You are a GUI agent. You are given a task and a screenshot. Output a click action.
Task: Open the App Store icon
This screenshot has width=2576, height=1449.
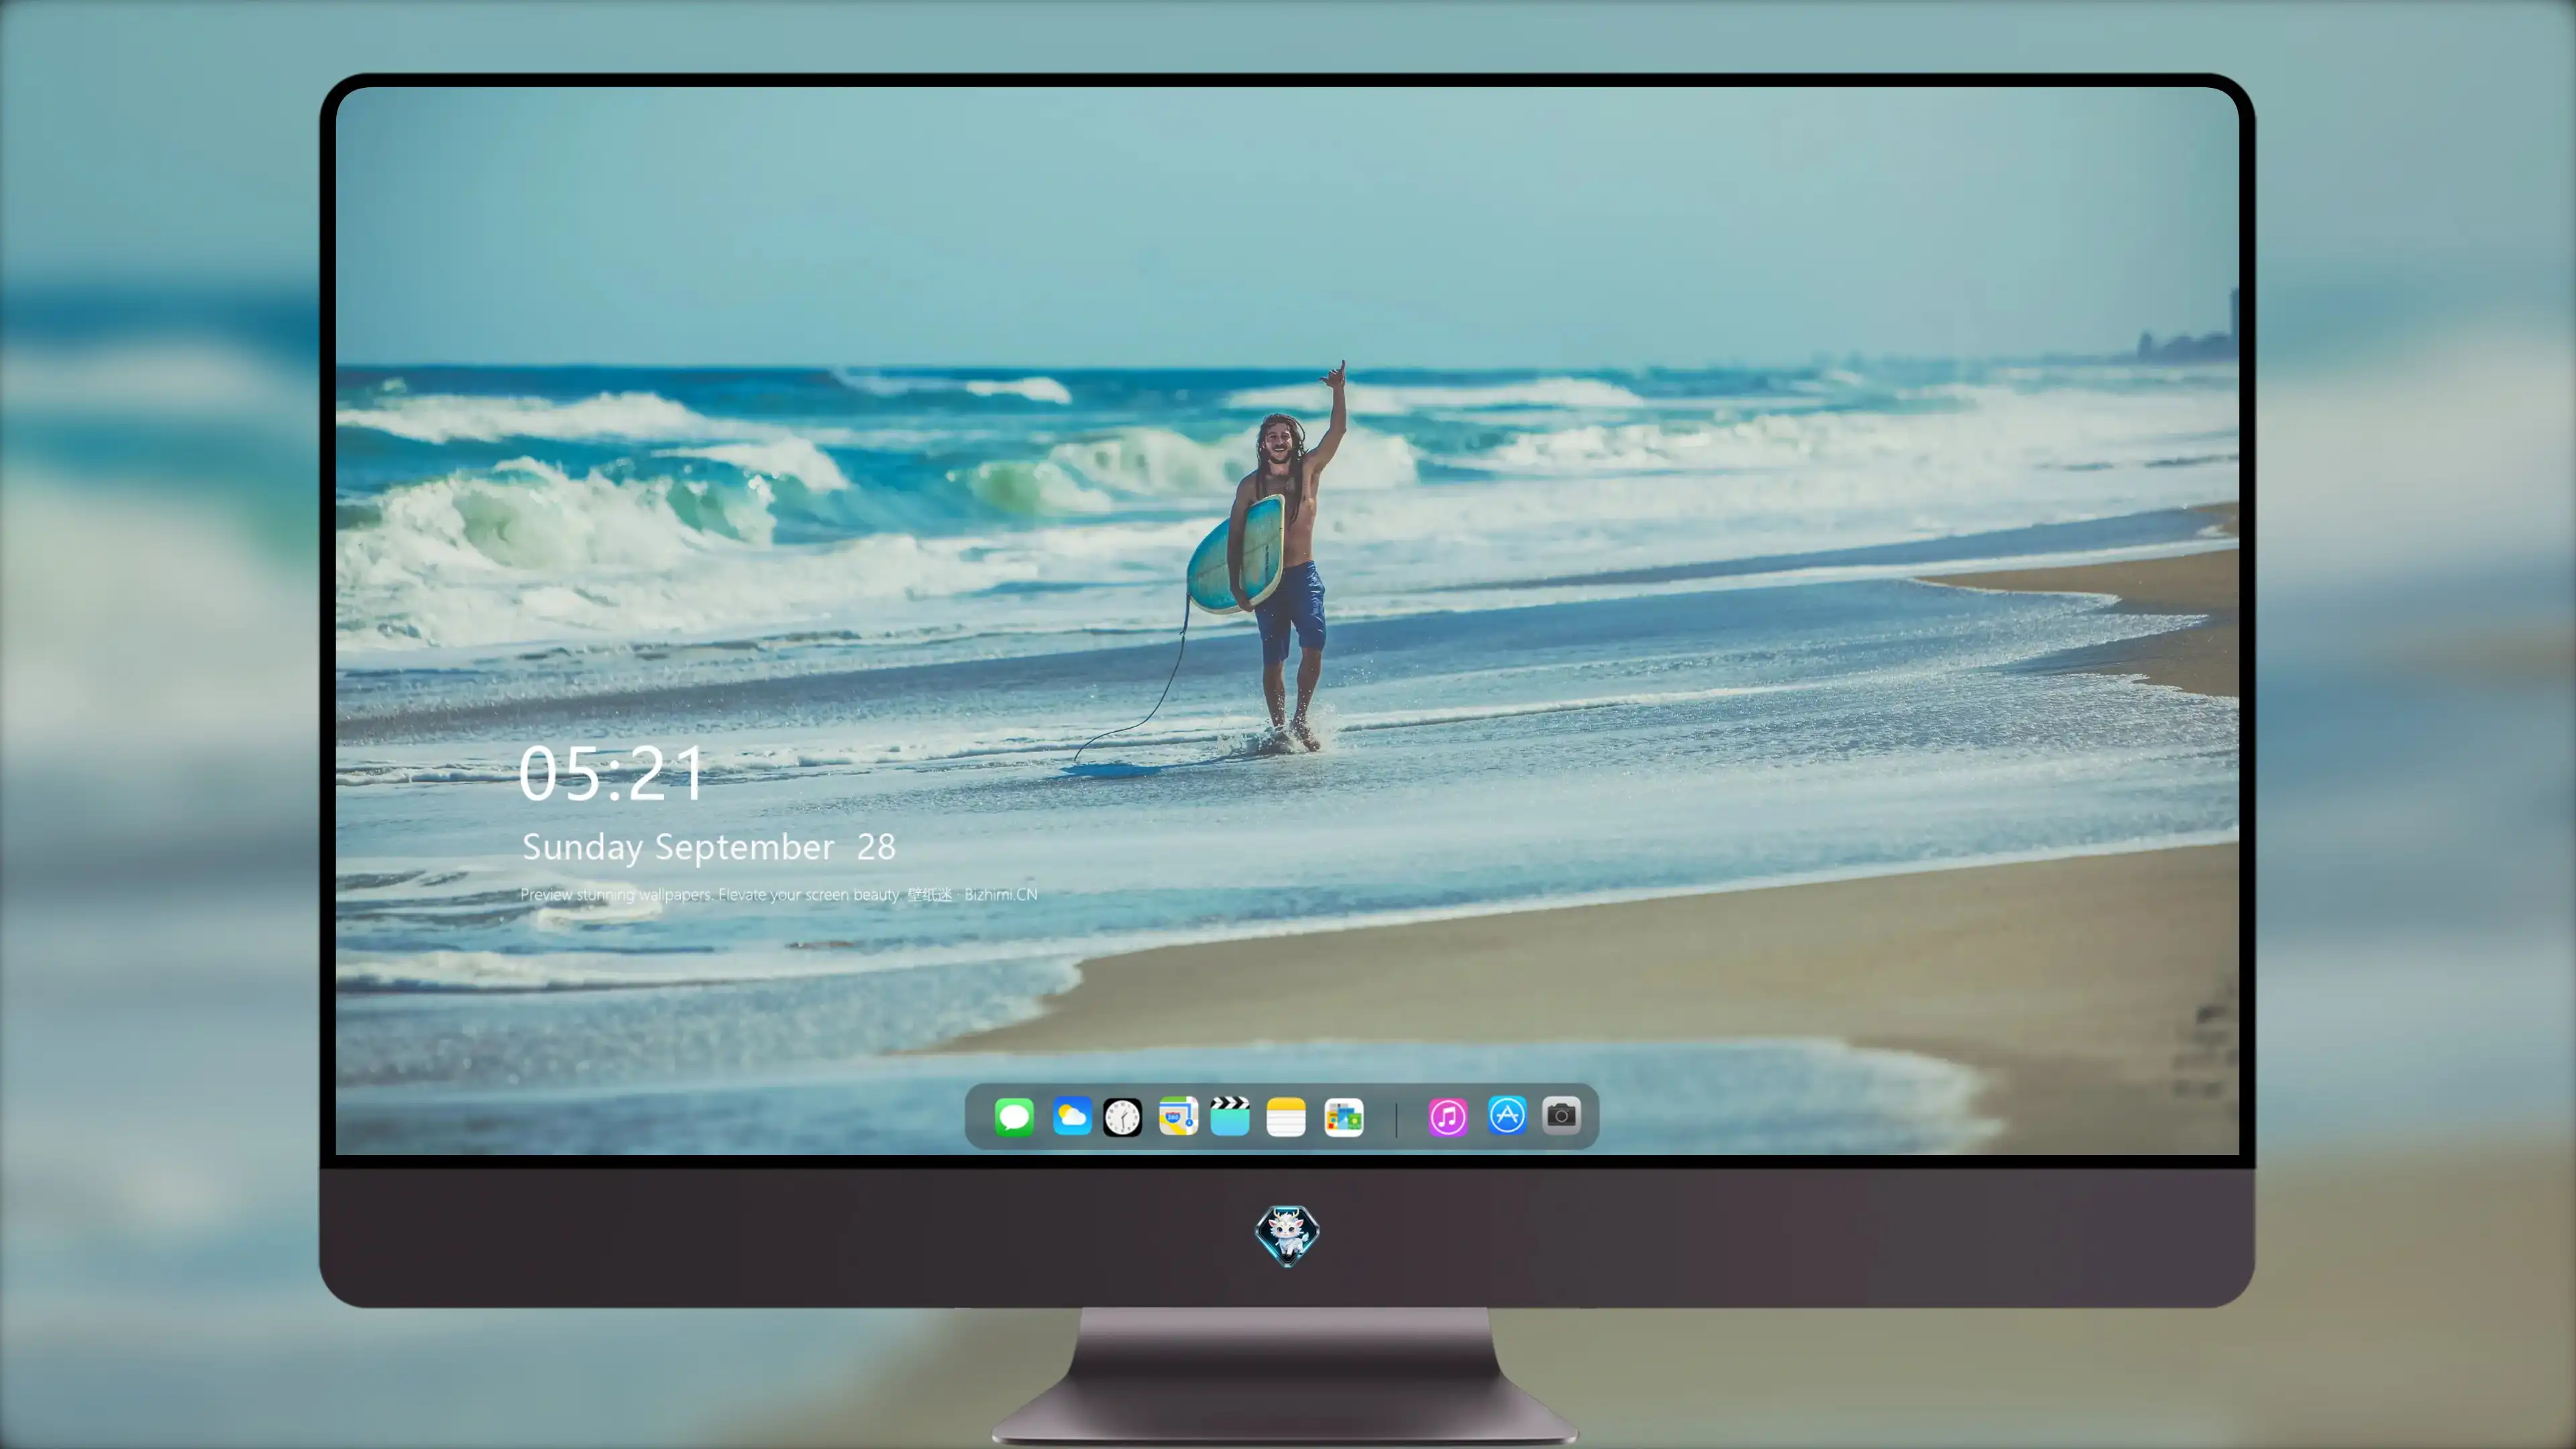1507,1115
